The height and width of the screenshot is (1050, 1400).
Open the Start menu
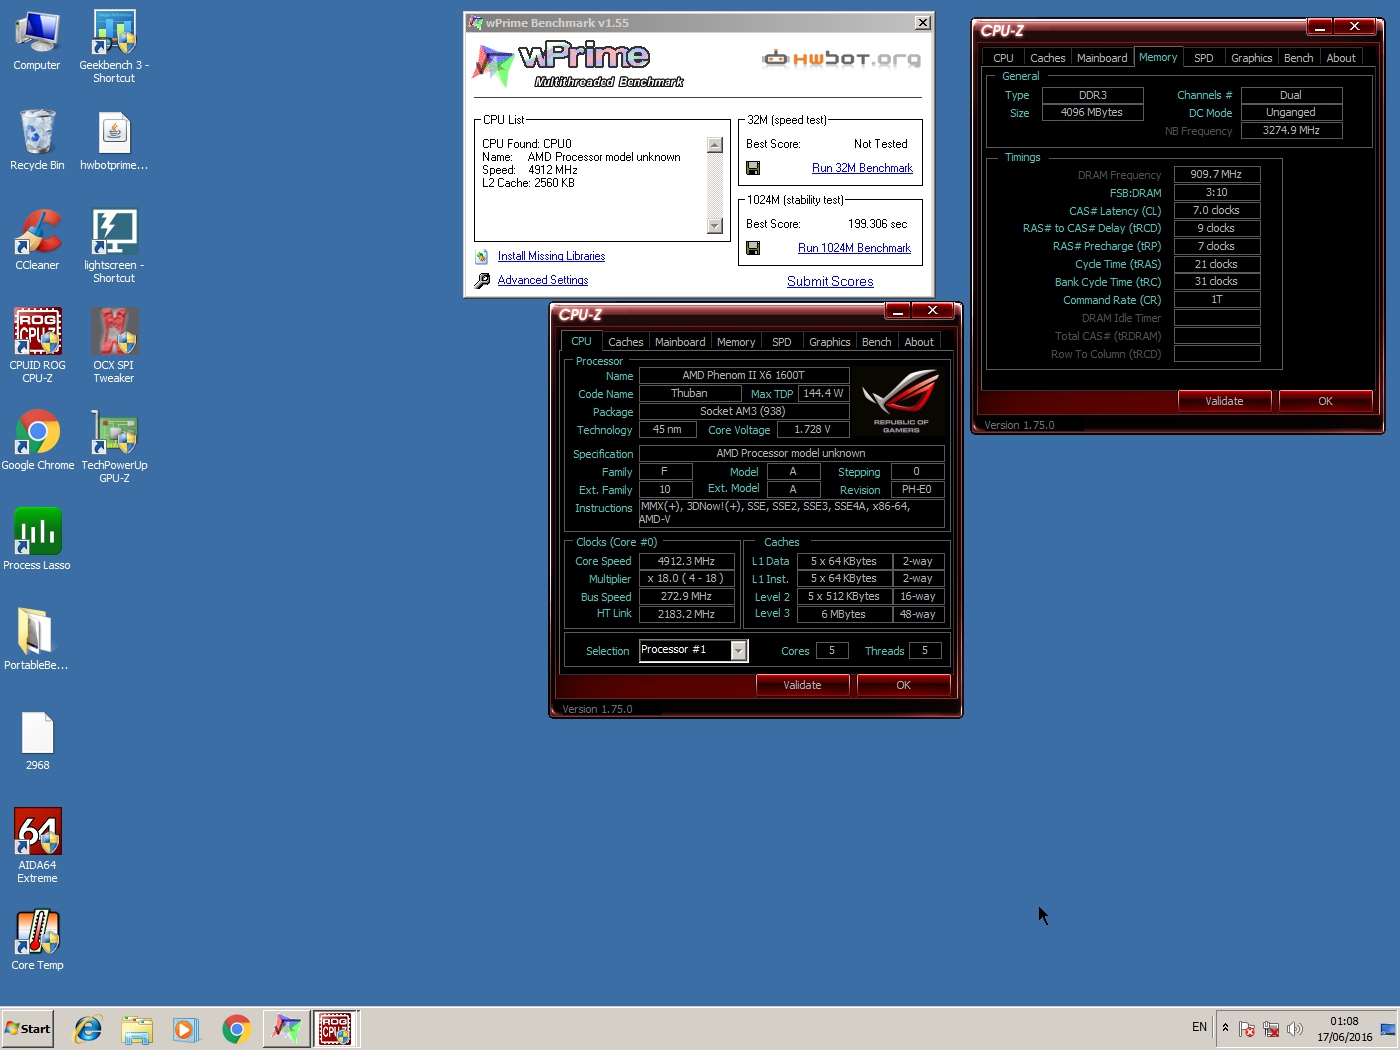coord(27,1028)
